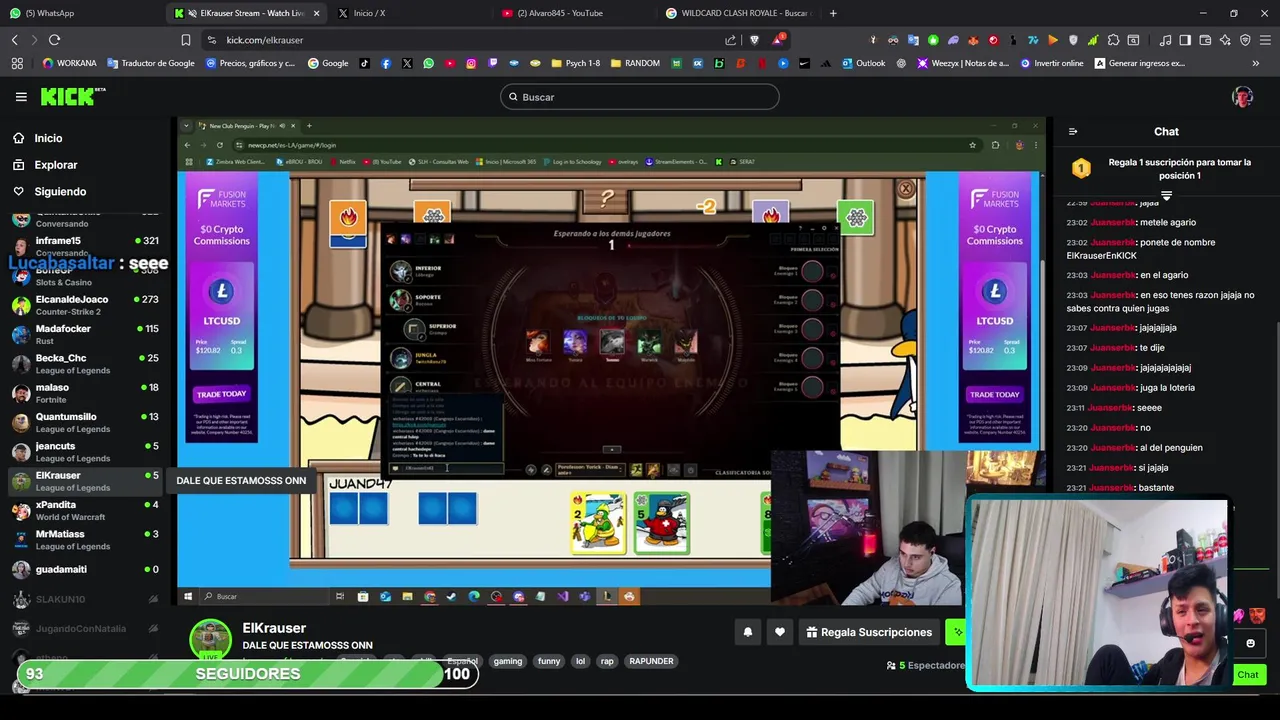Open a new browser tab

833,13
